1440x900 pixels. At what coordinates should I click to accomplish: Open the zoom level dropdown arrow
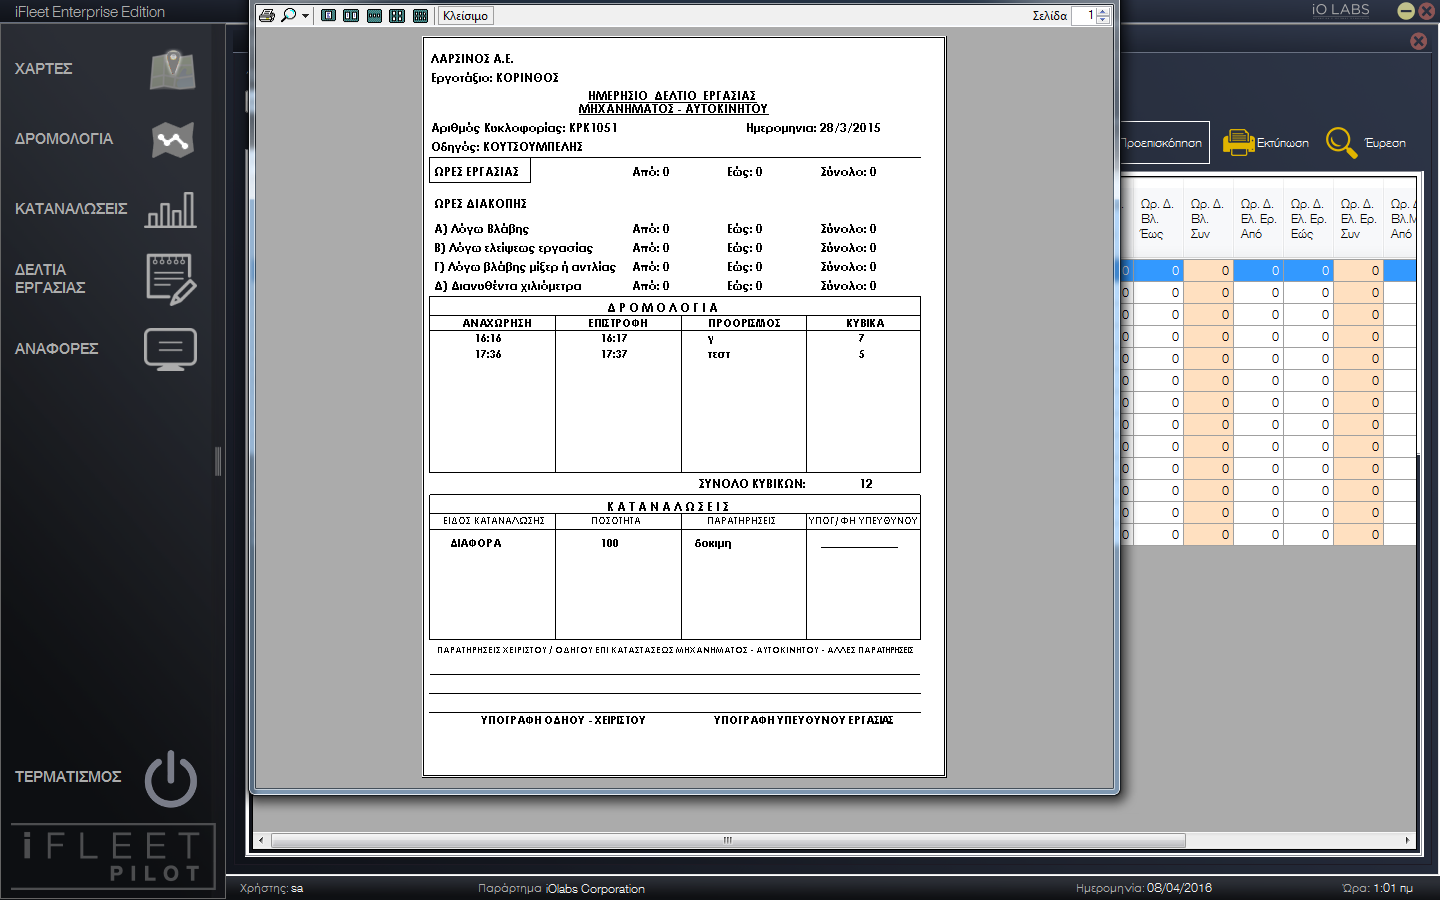pos(305,16)
